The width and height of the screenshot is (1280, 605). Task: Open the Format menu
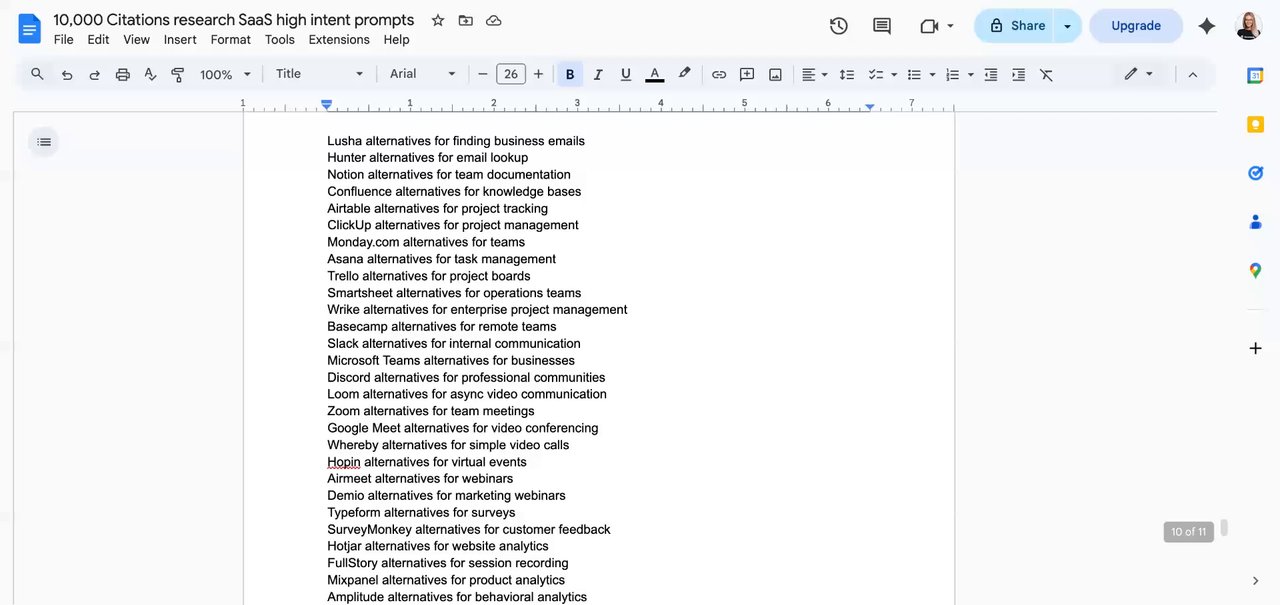coord(230,40)
